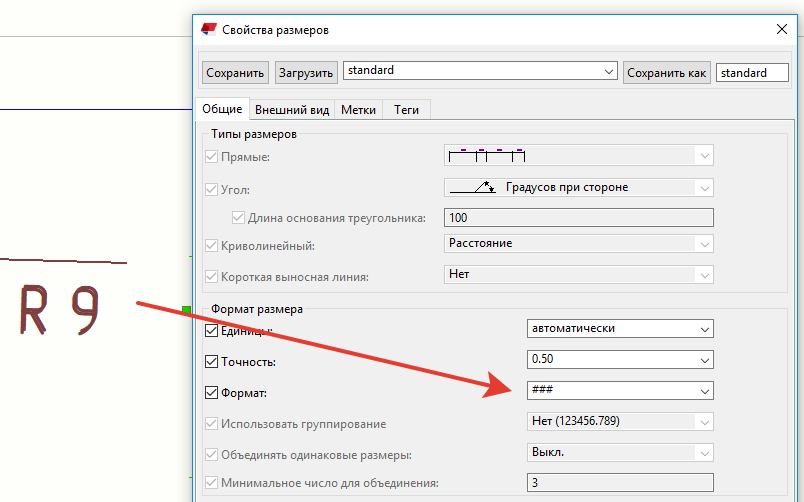Click the Сохранить button
This screenshot has height=502, width=804.
[x=235, y=73]
